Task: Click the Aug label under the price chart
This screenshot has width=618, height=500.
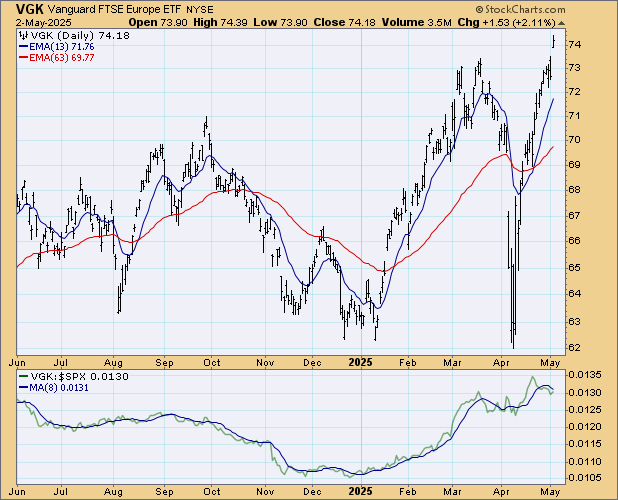Action: (x=114, y=363)
